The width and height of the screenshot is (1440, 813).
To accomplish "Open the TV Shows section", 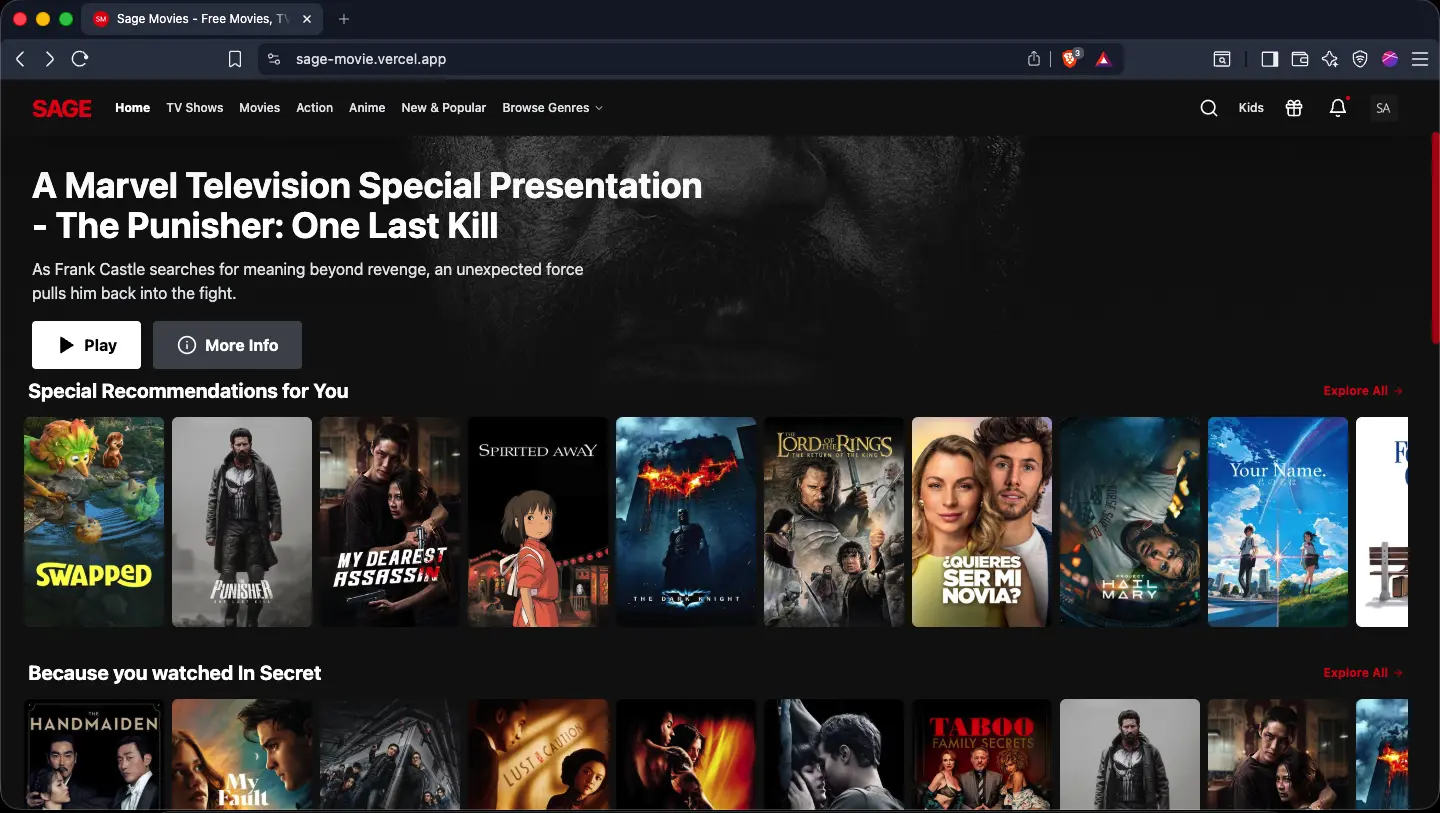I will [195, 108].
